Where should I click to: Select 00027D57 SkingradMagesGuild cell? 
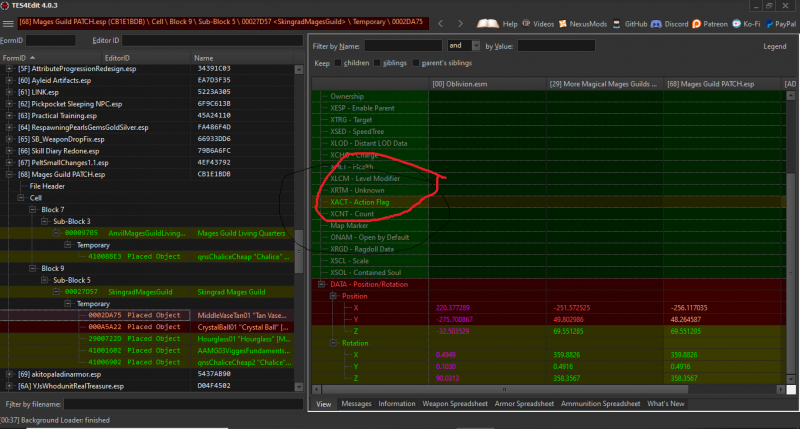[147, 292]
